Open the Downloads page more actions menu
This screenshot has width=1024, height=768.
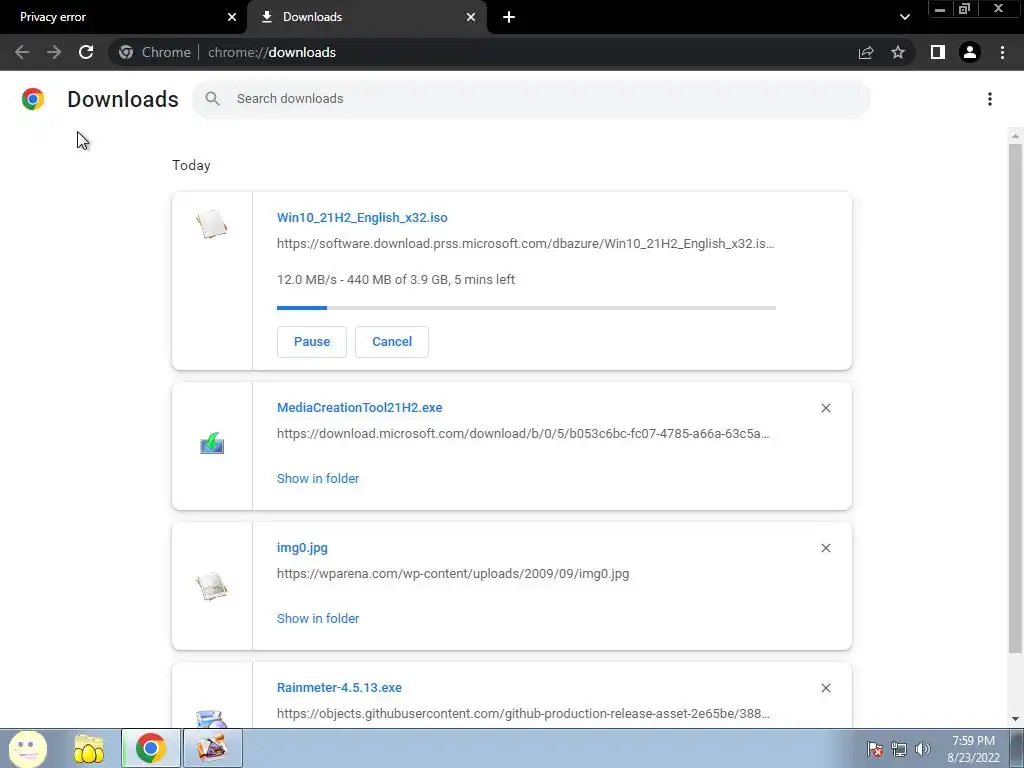tap(990, 99)
